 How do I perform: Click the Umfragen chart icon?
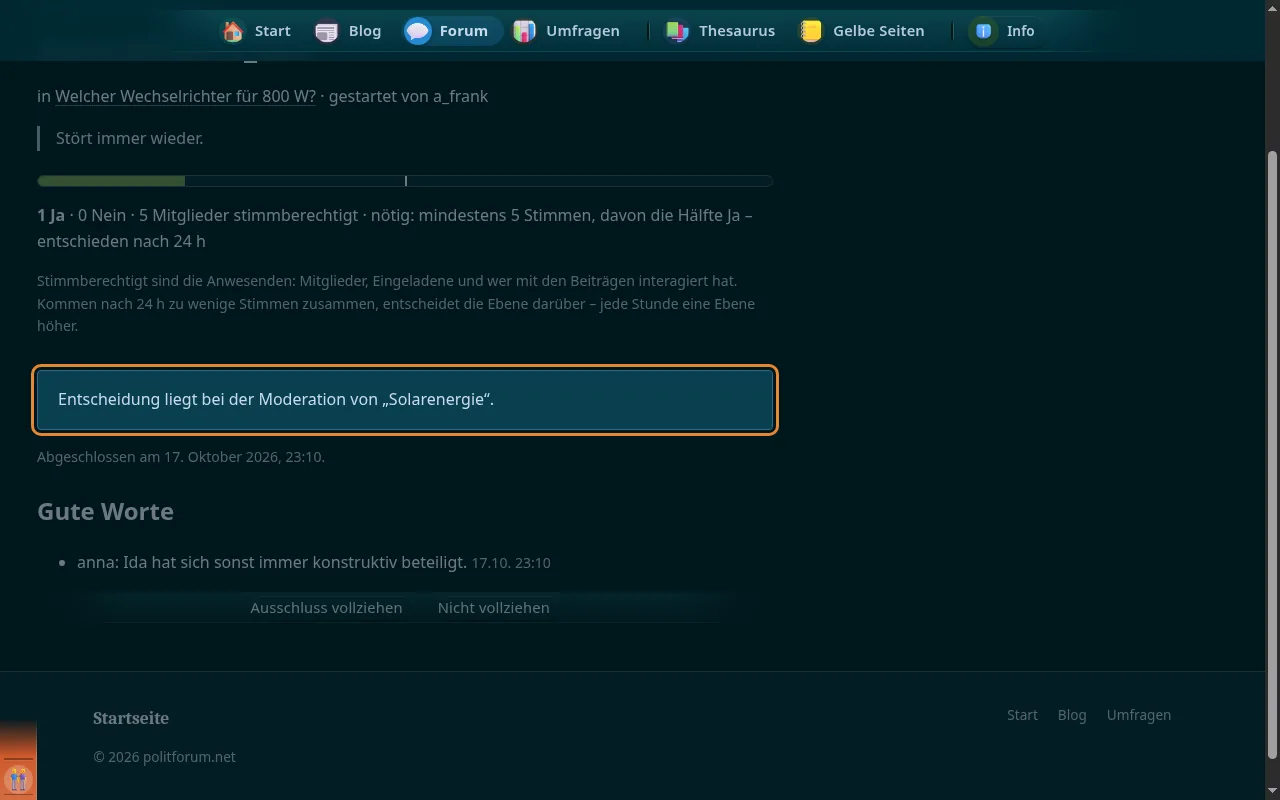(524, 31)
